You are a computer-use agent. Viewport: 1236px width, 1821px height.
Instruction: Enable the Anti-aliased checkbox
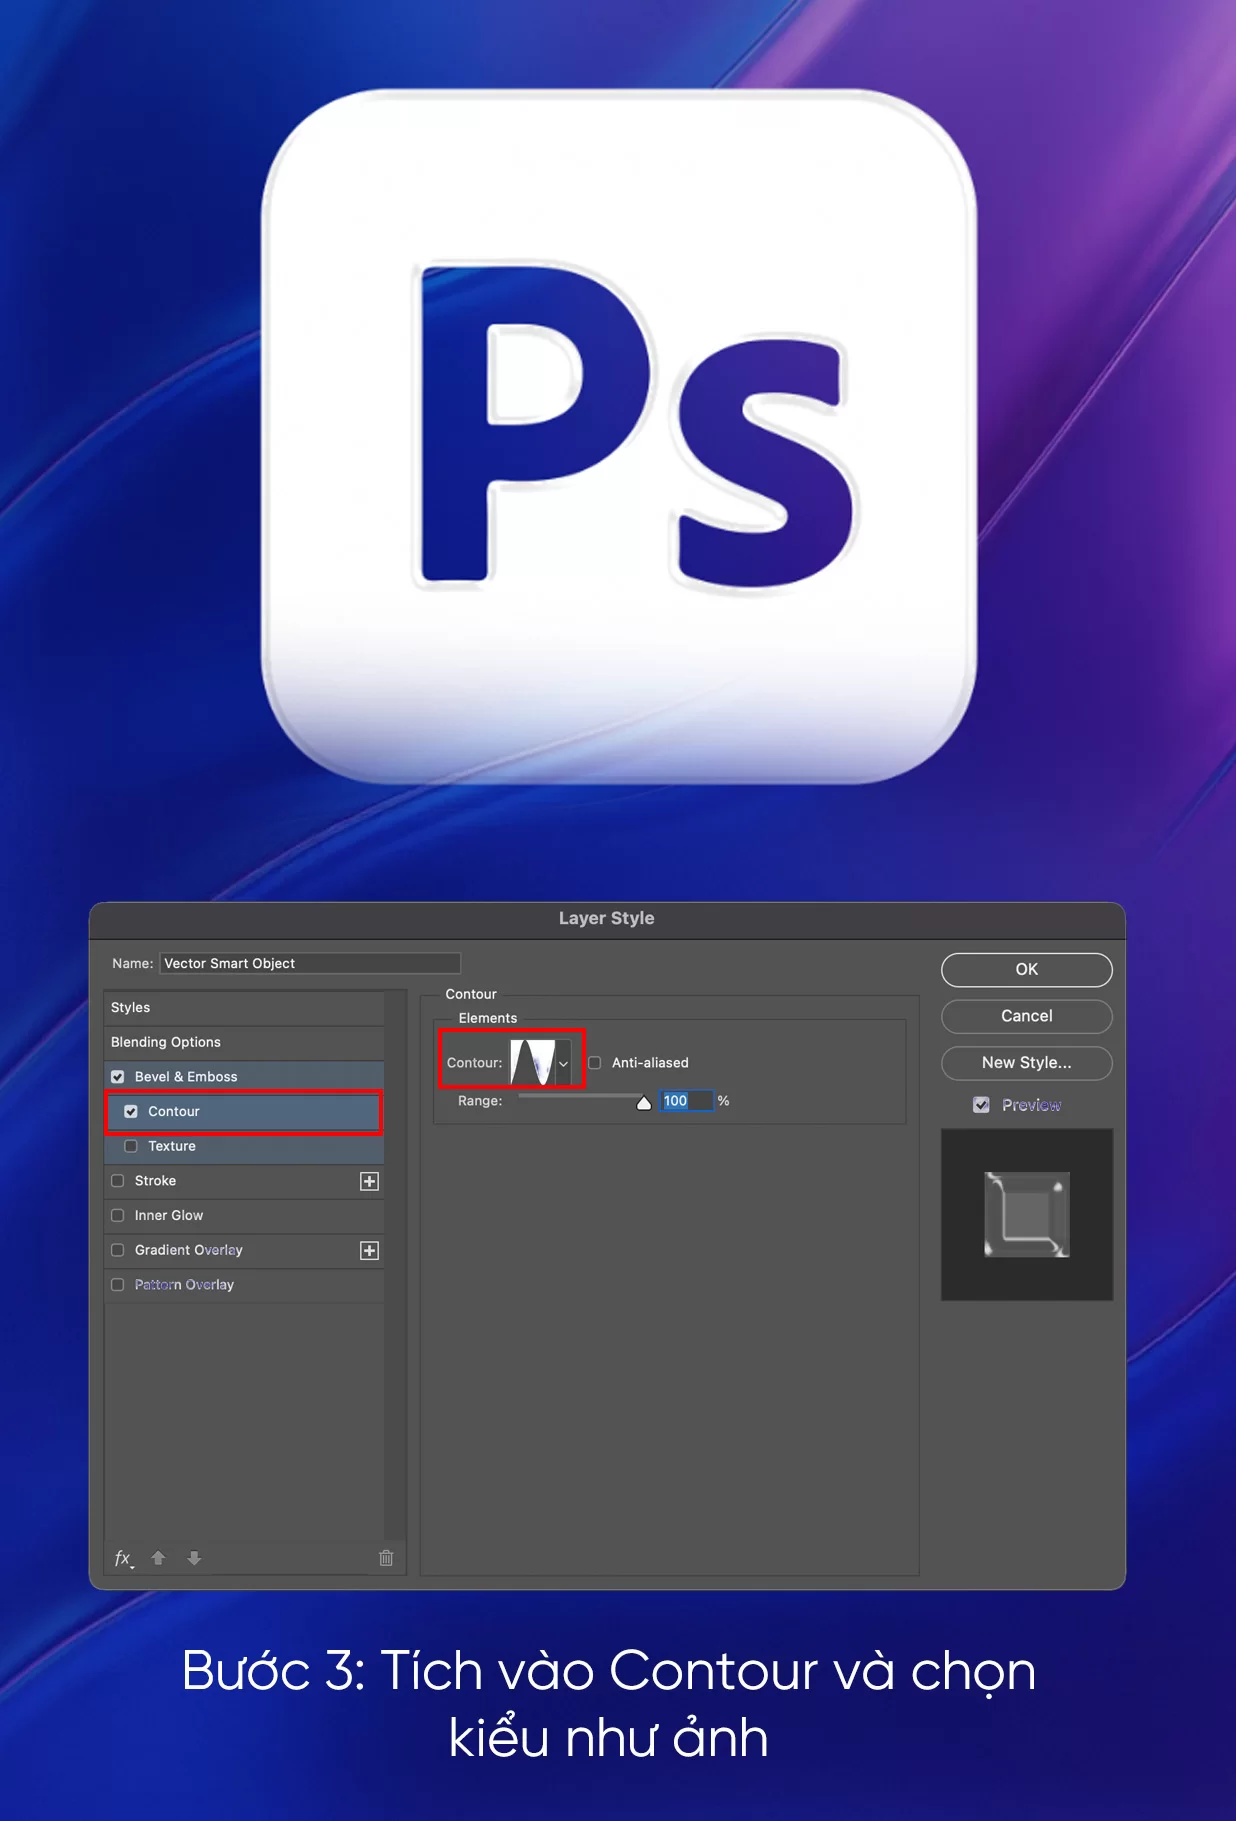click(595, 1063)
